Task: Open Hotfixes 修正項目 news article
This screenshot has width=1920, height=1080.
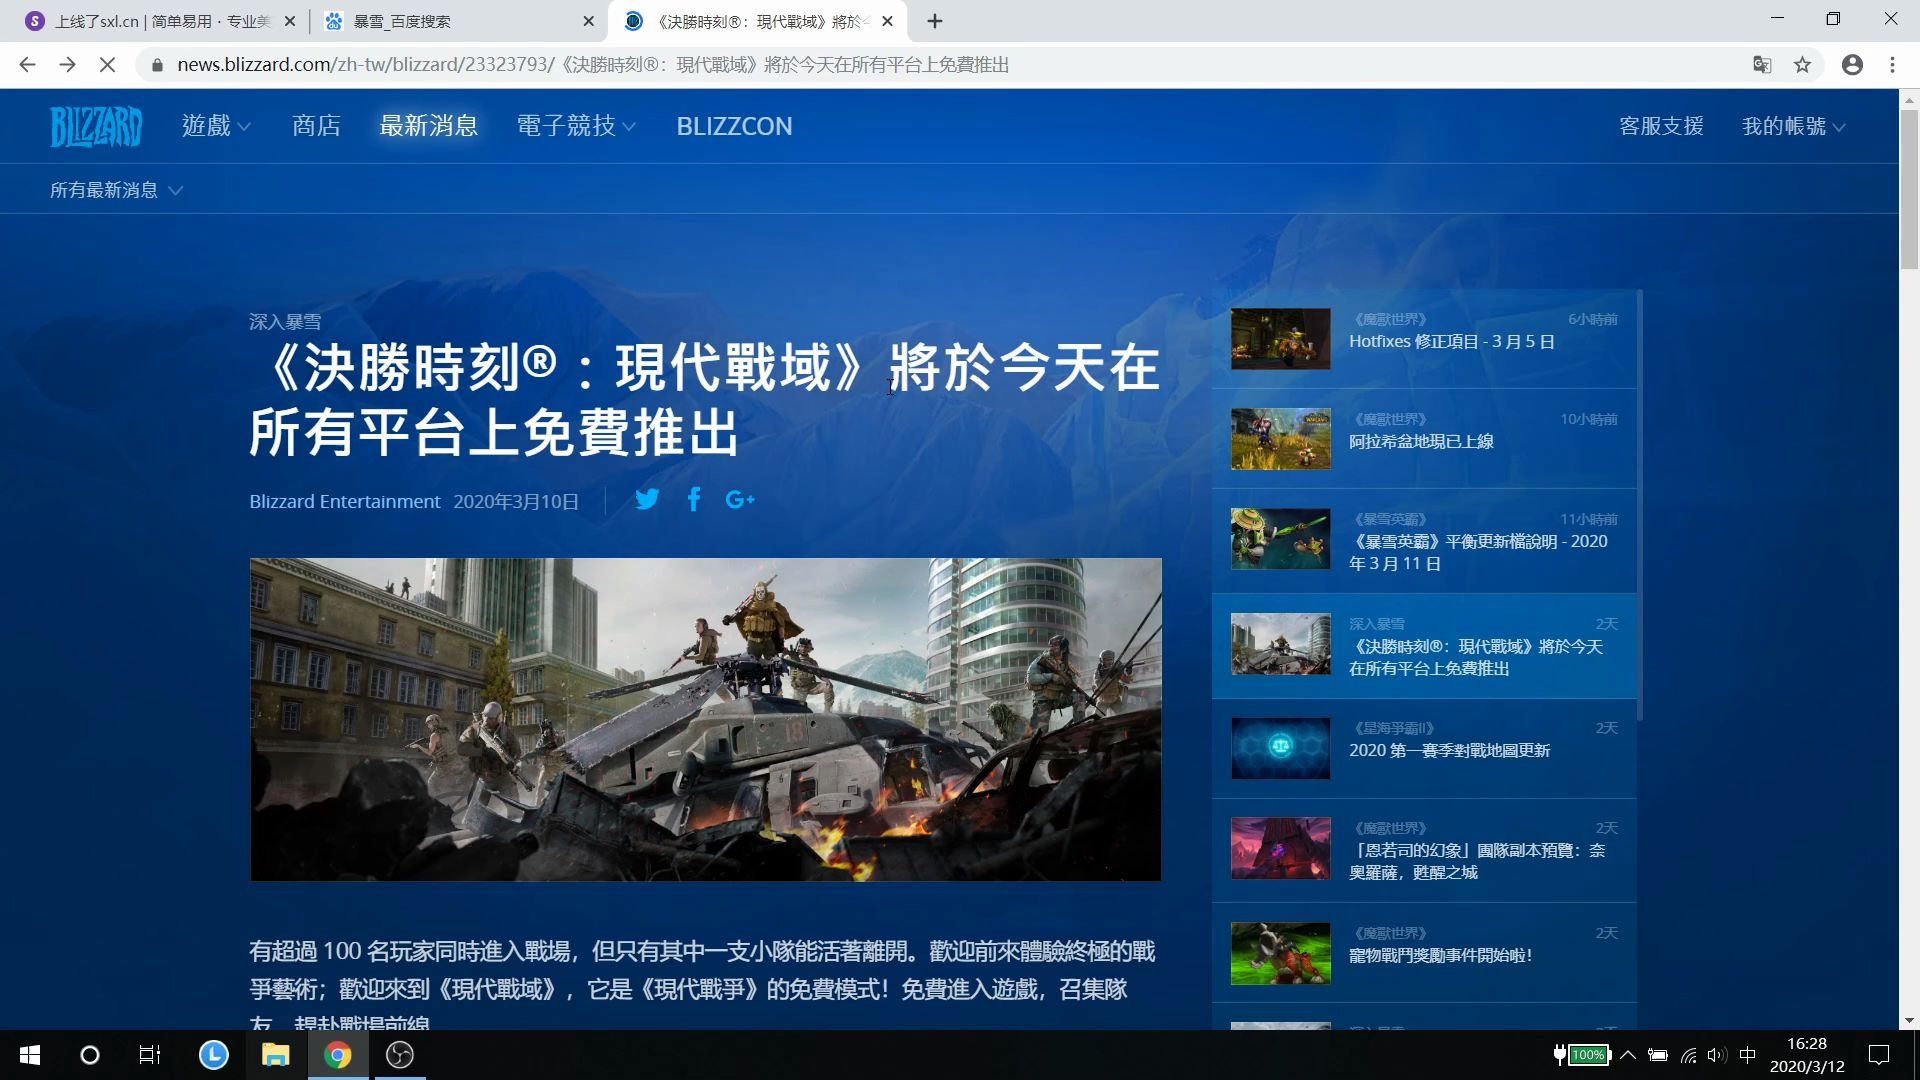Action: coord(1452,342)
